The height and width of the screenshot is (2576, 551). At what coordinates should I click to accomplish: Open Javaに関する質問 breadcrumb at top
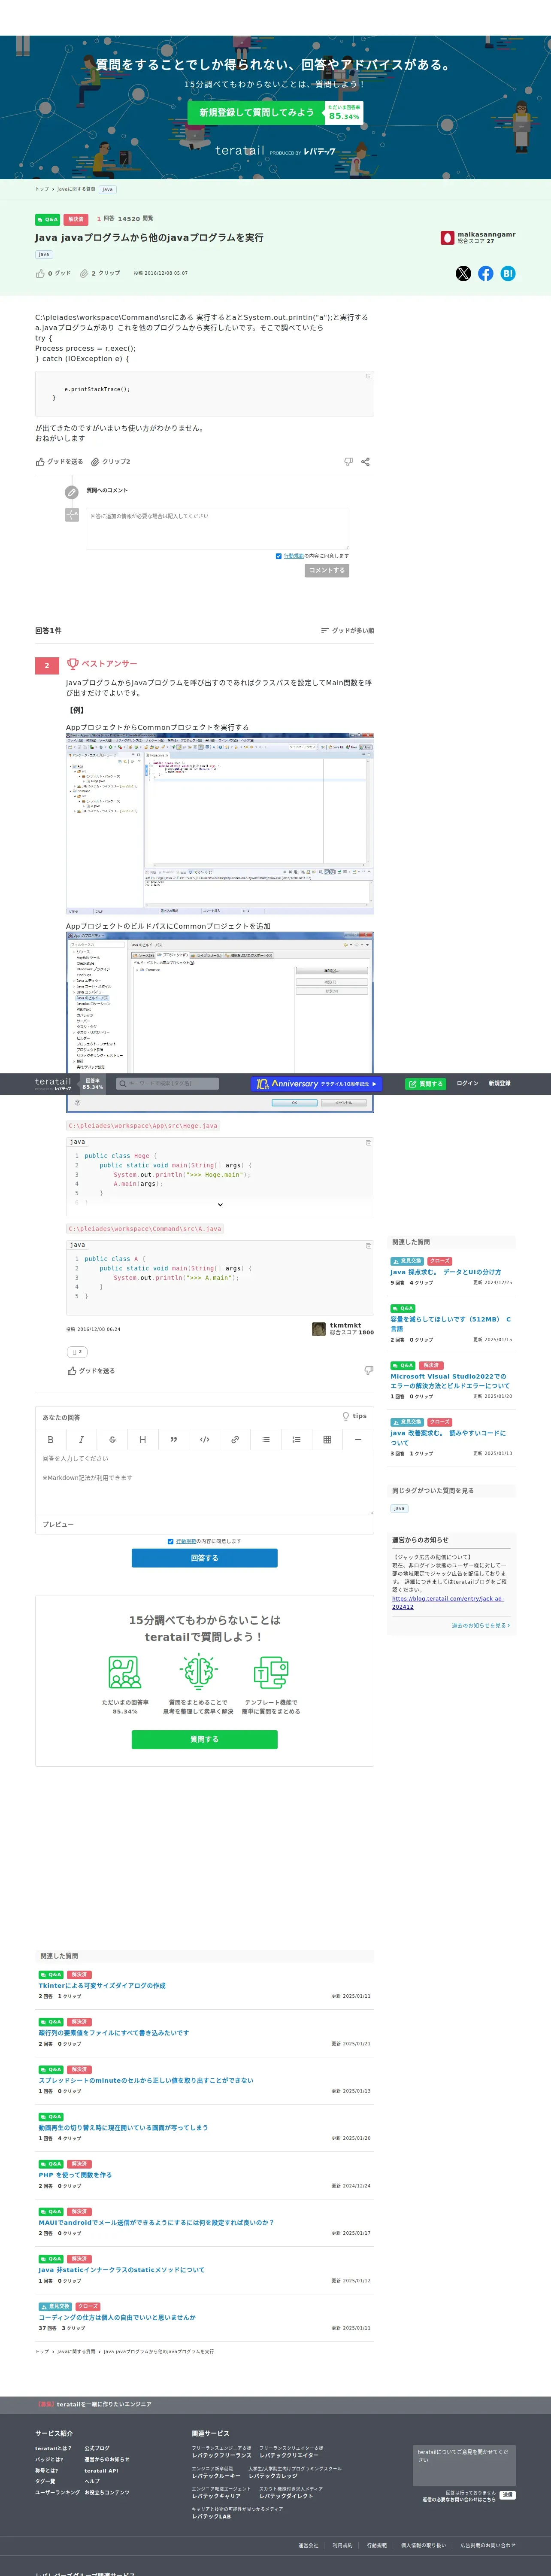(x=76, y=189)
